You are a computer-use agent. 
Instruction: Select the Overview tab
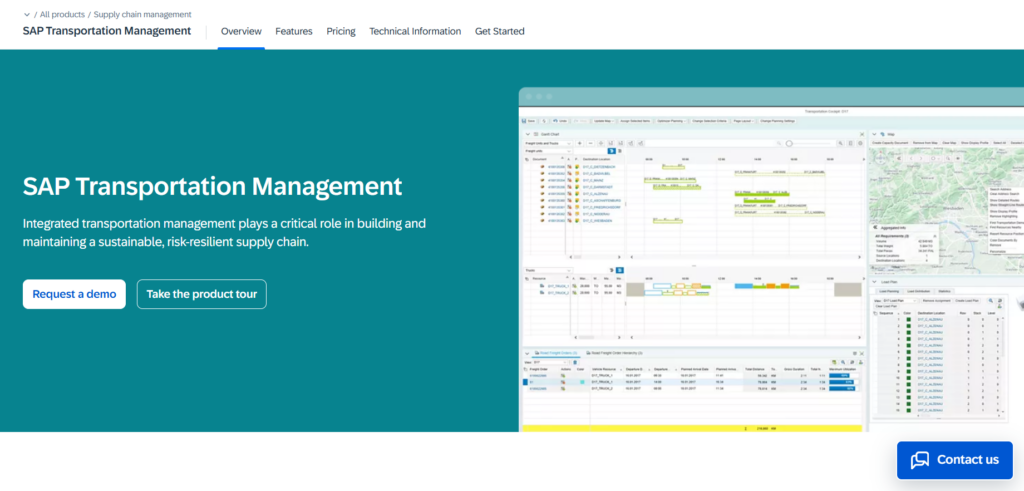(x=241, y=31)
